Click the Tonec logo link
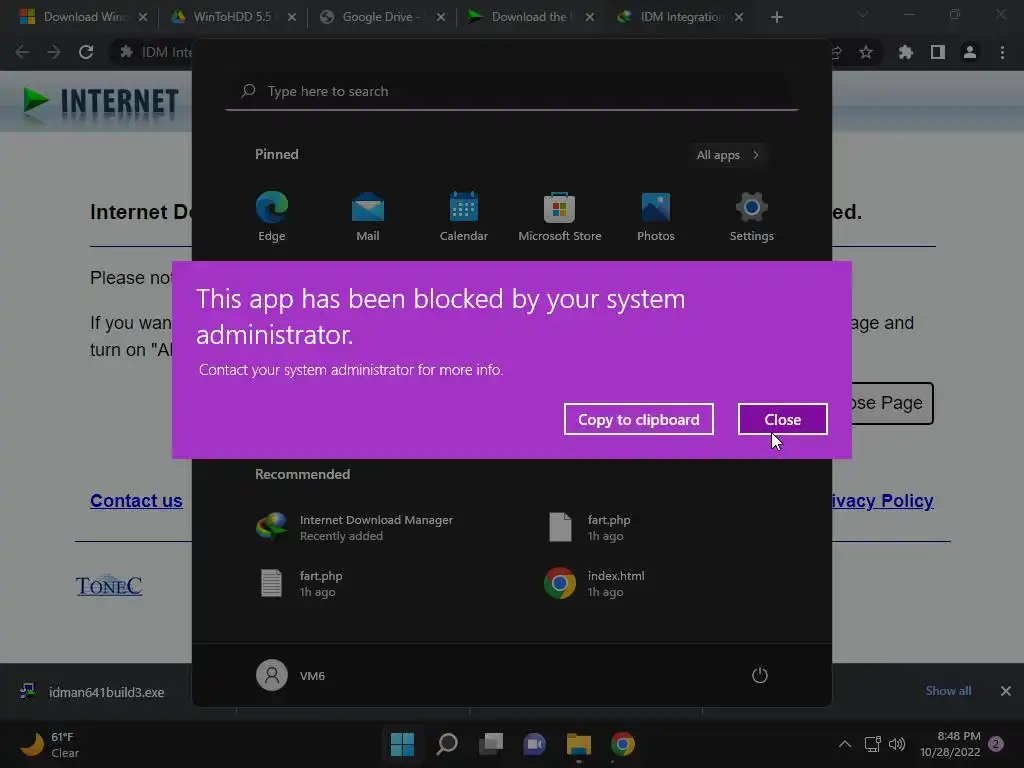The image size is (1024, 768). click(x=109, y=586)
